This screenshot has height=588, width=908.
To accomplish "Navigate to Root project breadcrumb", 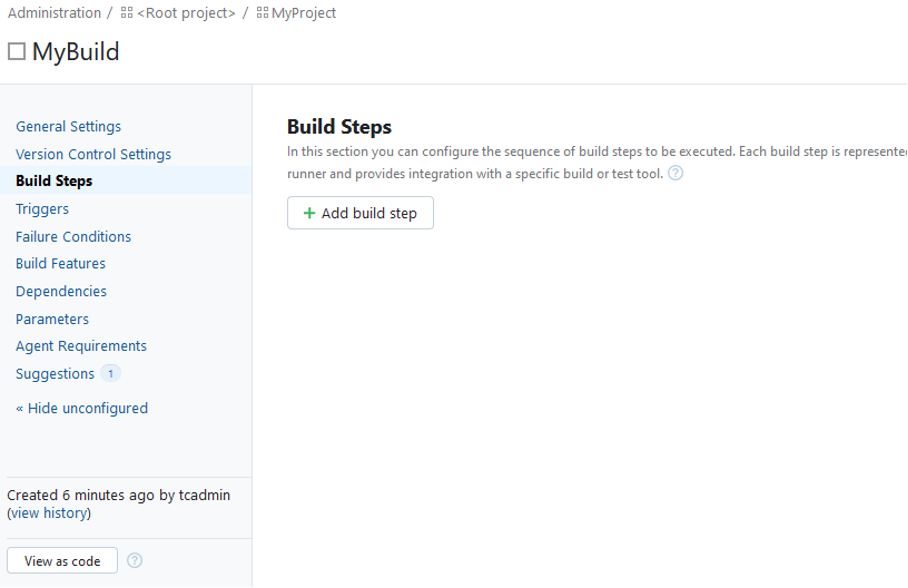I will tap(186, 13).
